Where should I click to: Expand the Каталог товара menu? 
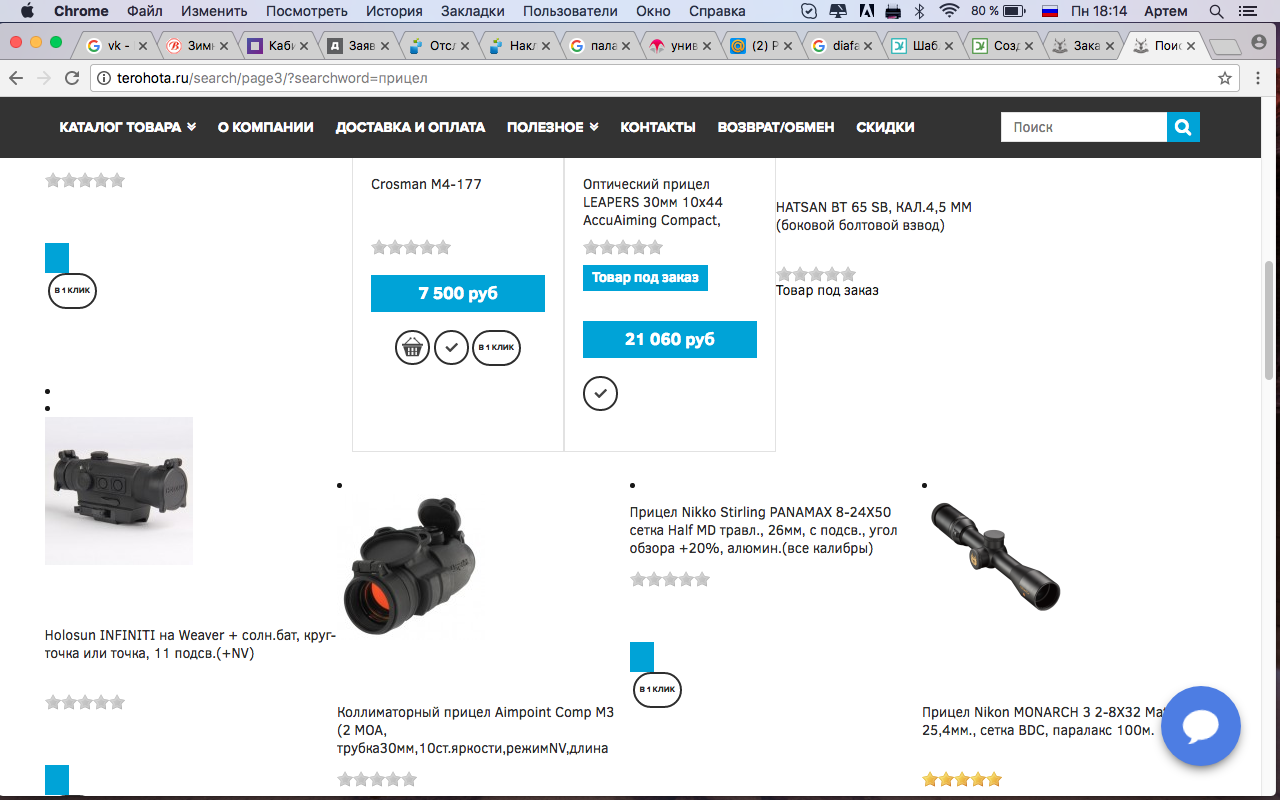pyautogui.click(x=127, y=127)
